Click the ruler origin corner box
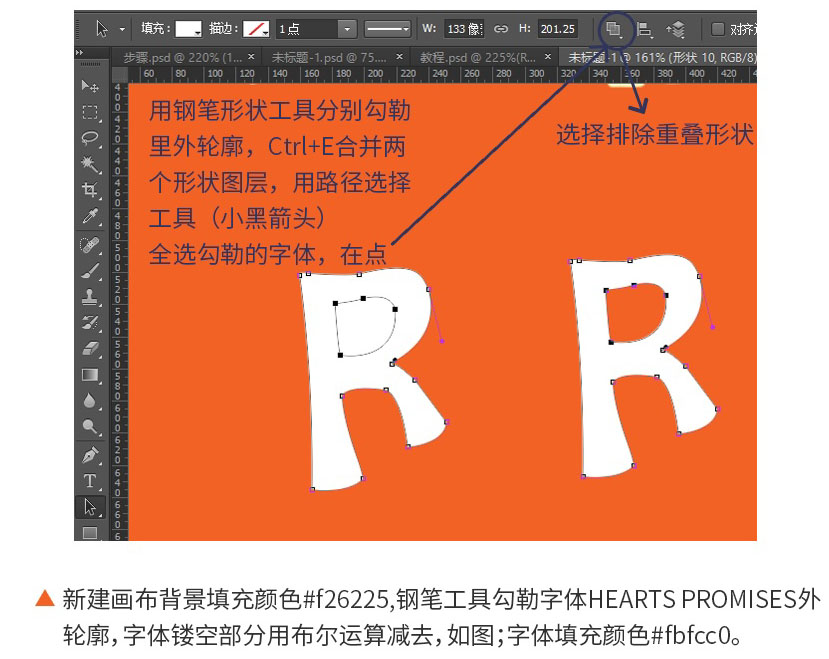This screenshot has width=829, height=659. pos(119,74)
